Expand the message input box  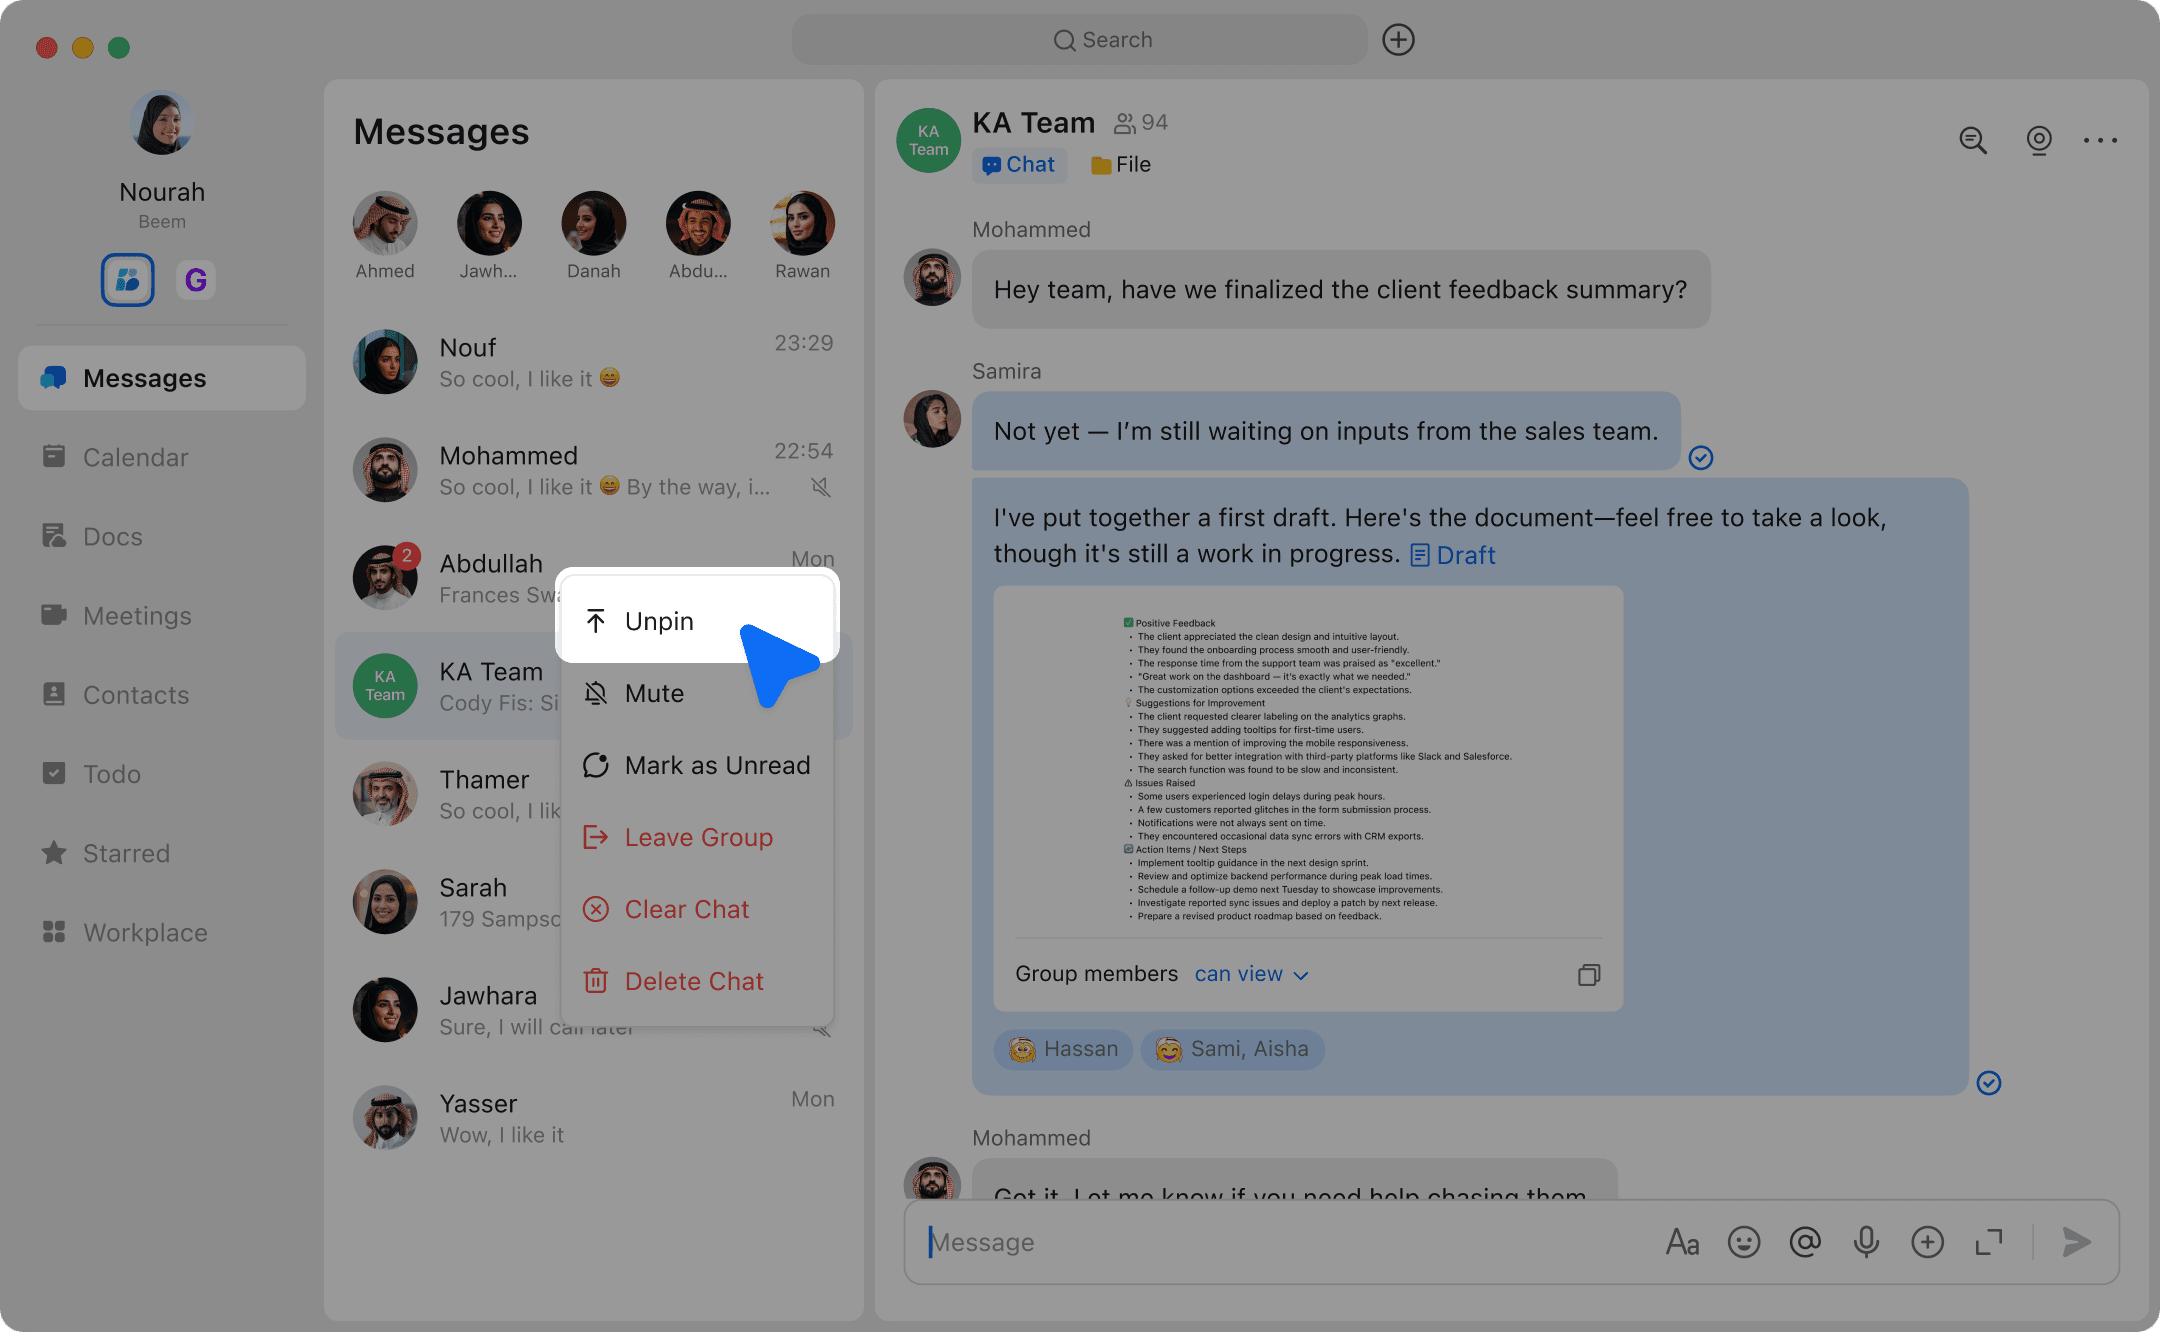tap(1988, 1242)
